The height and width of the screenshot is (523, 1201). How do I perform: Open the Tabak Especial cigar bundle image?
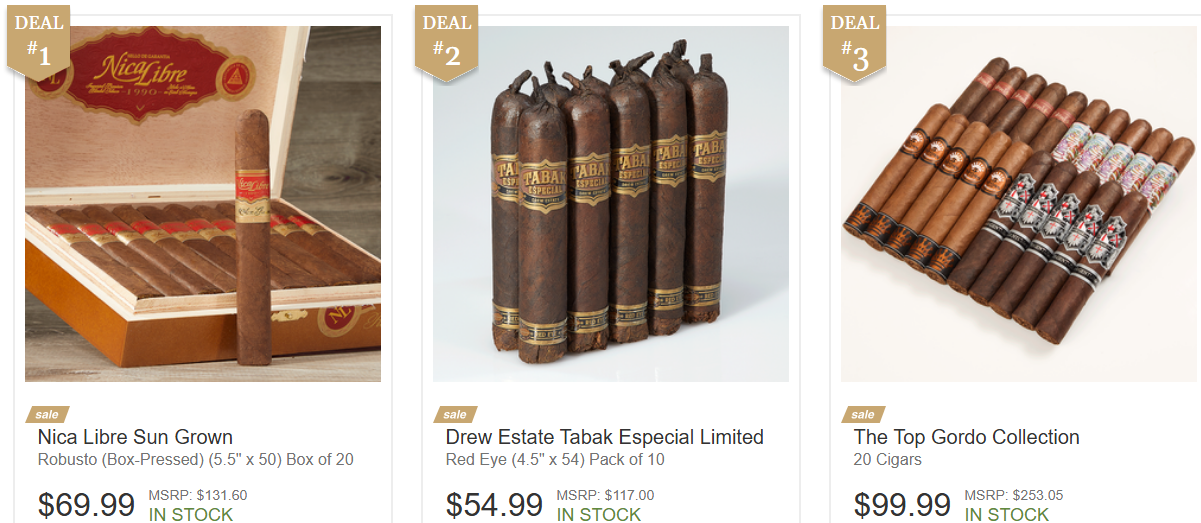pyautogui.click(x=611, y=204)
